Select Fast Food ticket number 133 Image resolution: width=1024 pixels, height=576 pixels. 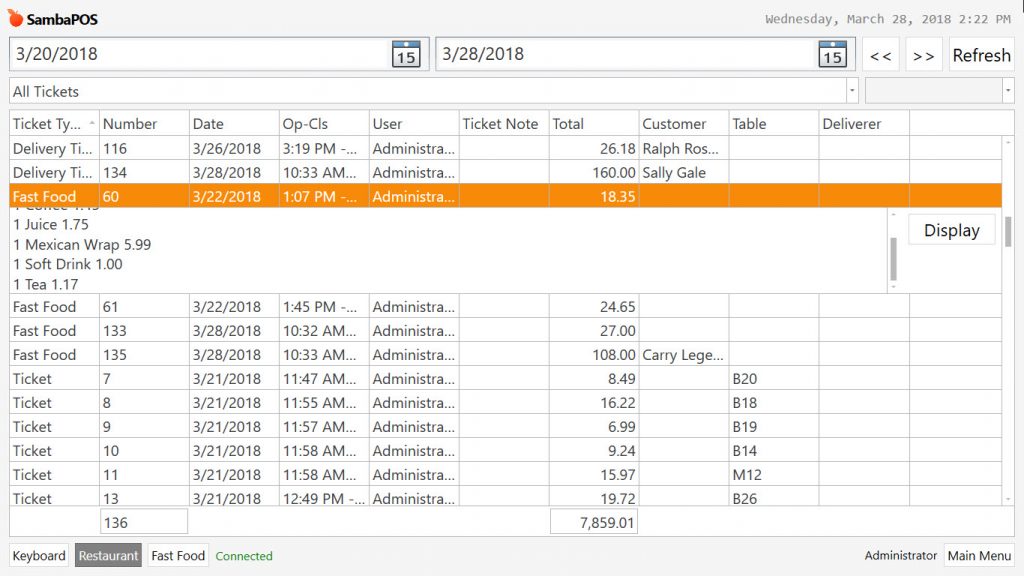coord(505,330)
